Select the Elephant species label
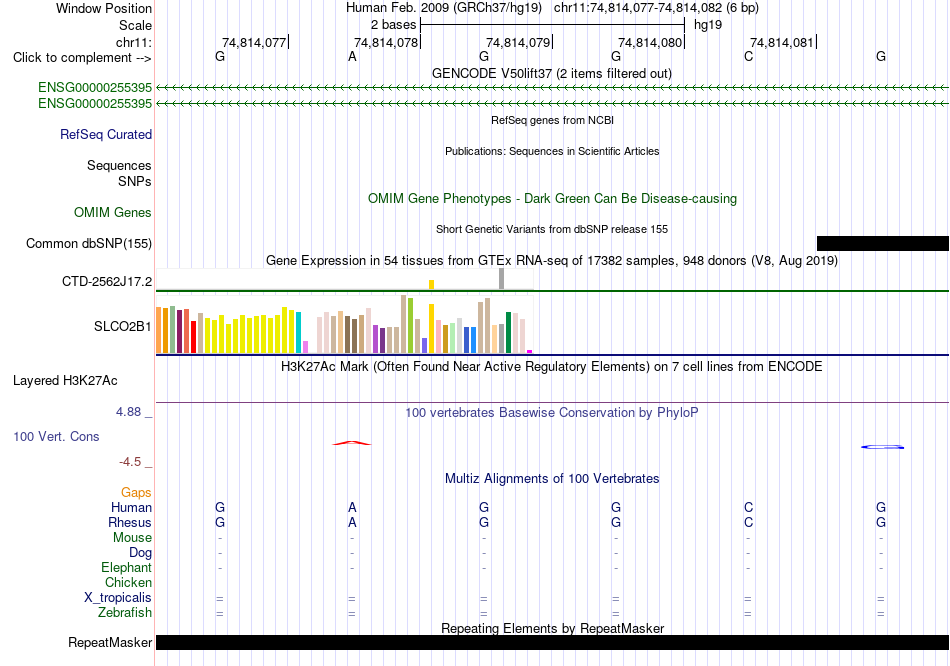The height and width of the screenshot is (666, 950). 126,568
